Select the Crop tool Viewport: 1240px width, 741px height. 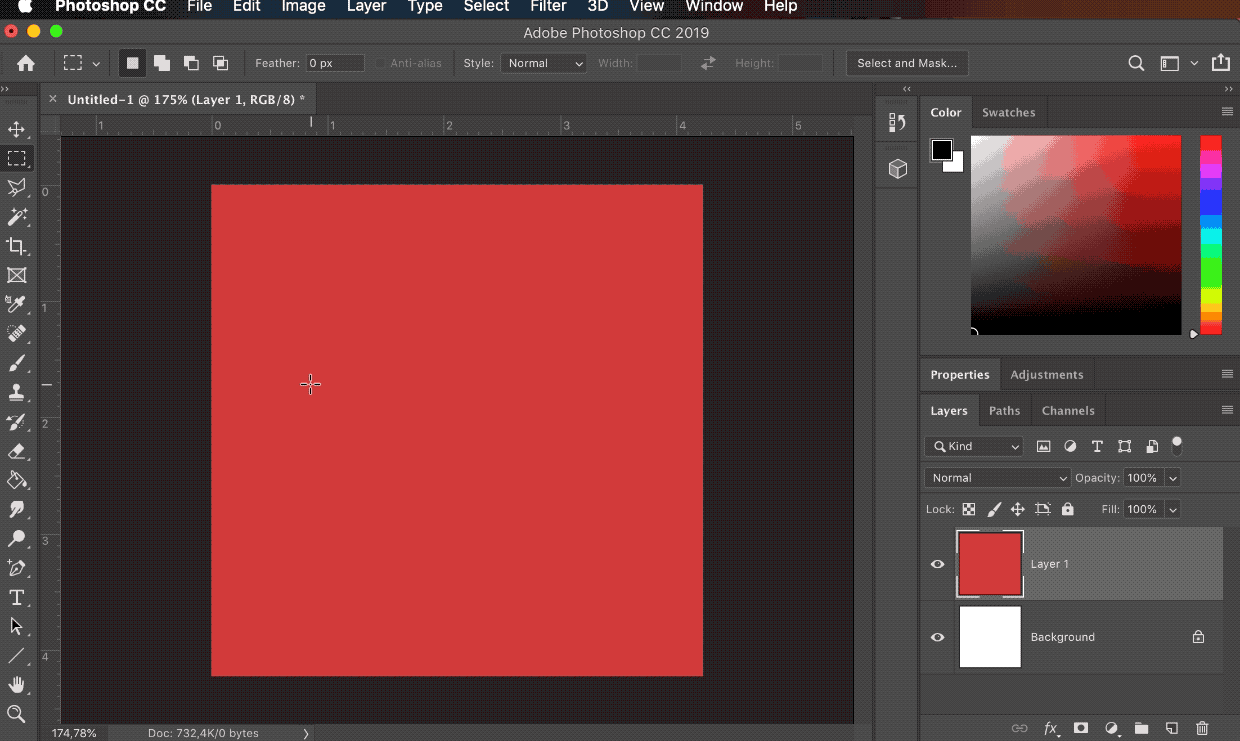(x=18, y=247)
